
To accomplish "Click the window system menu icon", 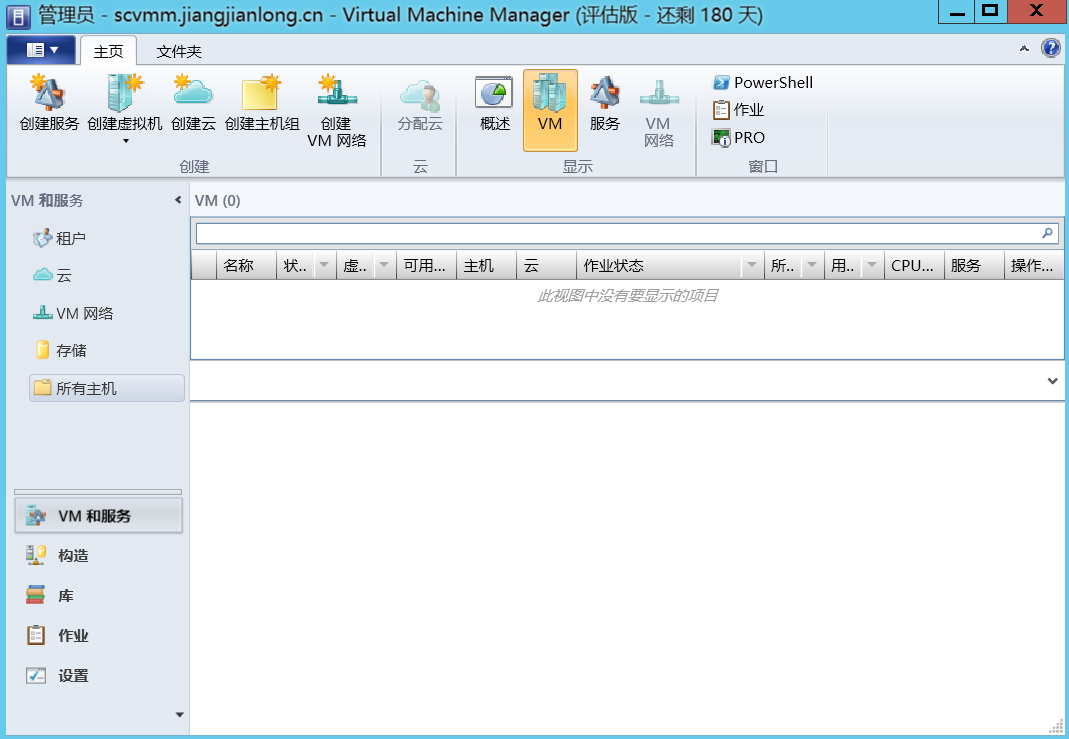I will pos(18,15).
